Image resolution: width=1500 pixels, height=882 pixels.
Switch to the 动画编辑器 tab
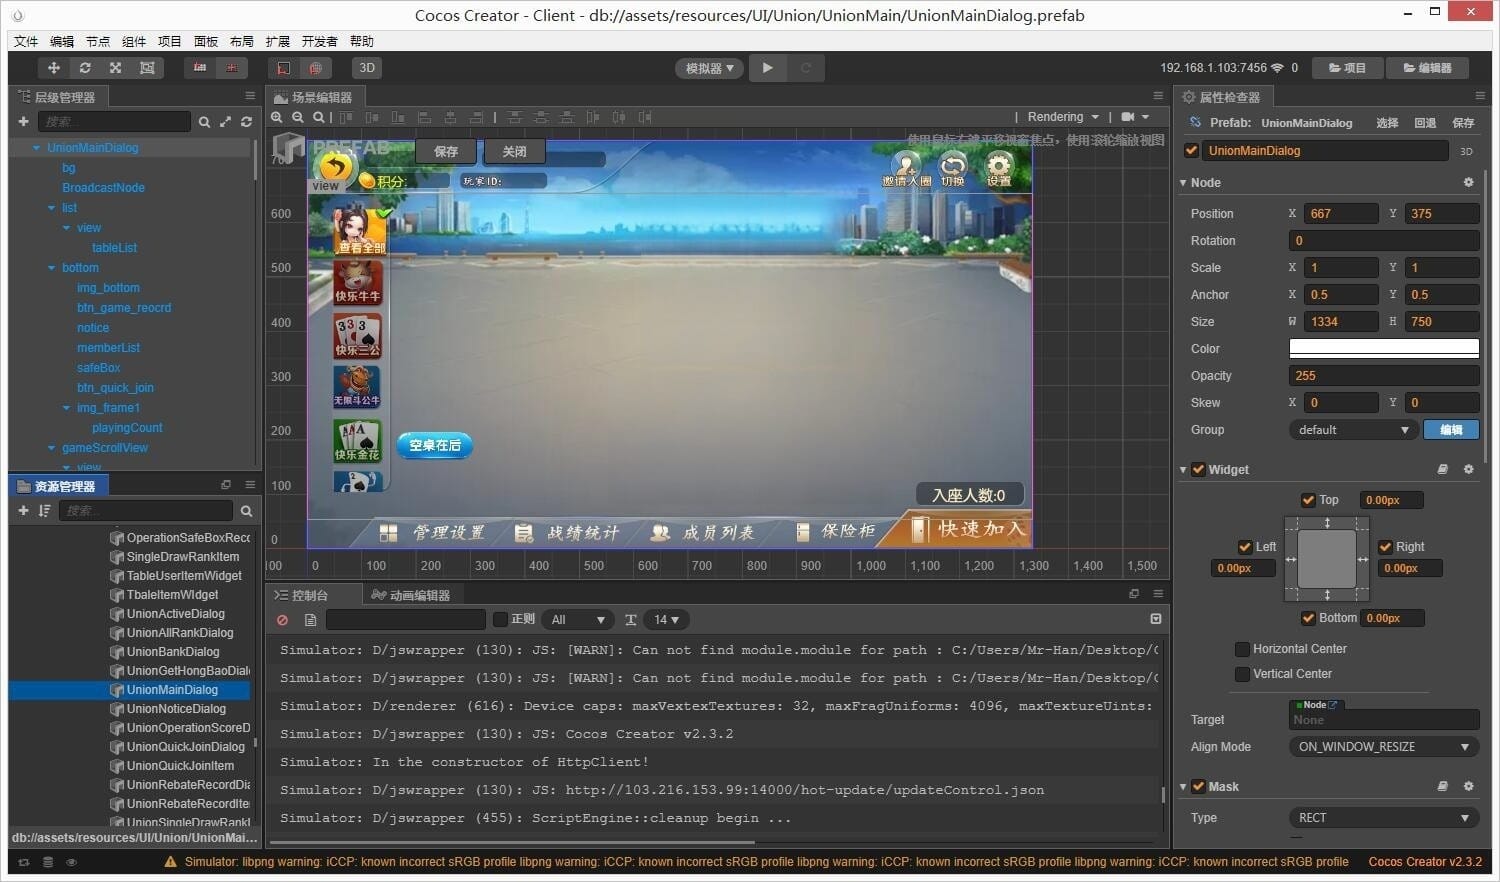410,595
